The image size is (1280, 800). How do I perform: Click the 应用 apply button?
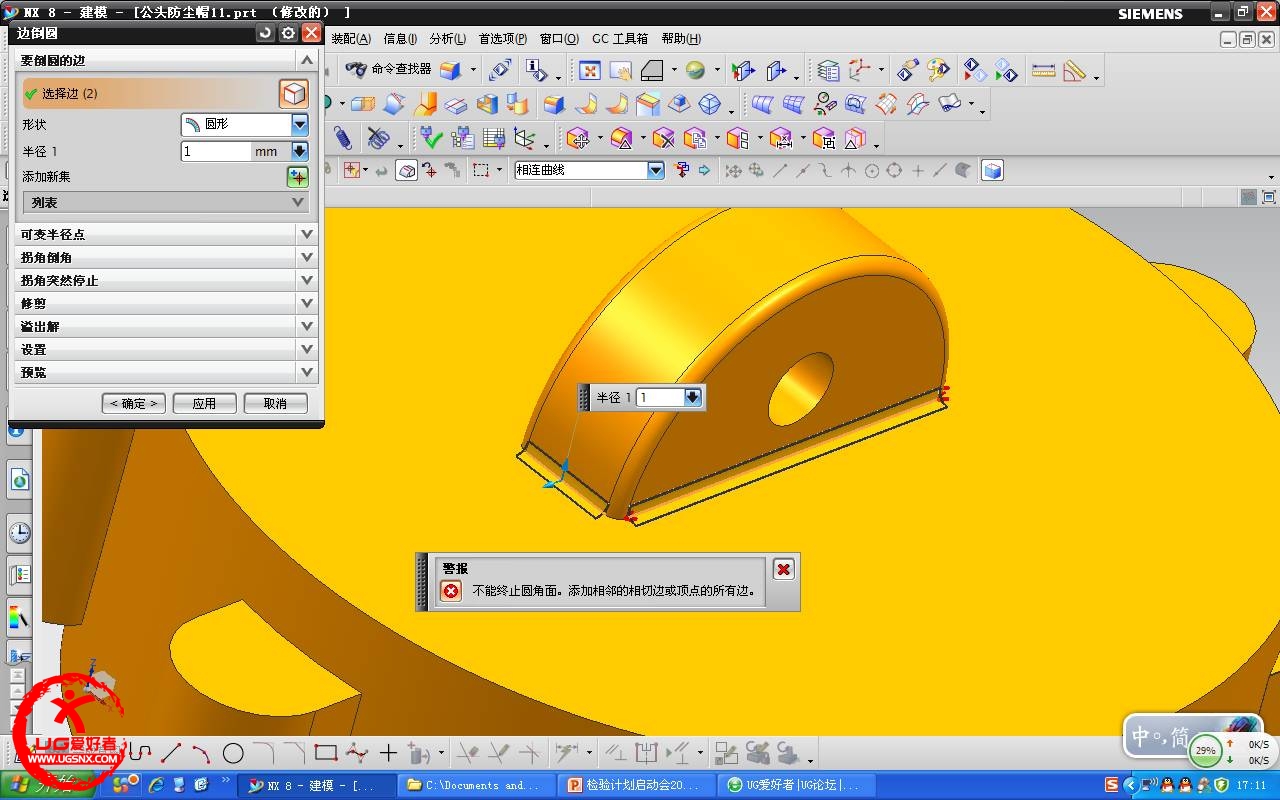(x=204, y=403)
